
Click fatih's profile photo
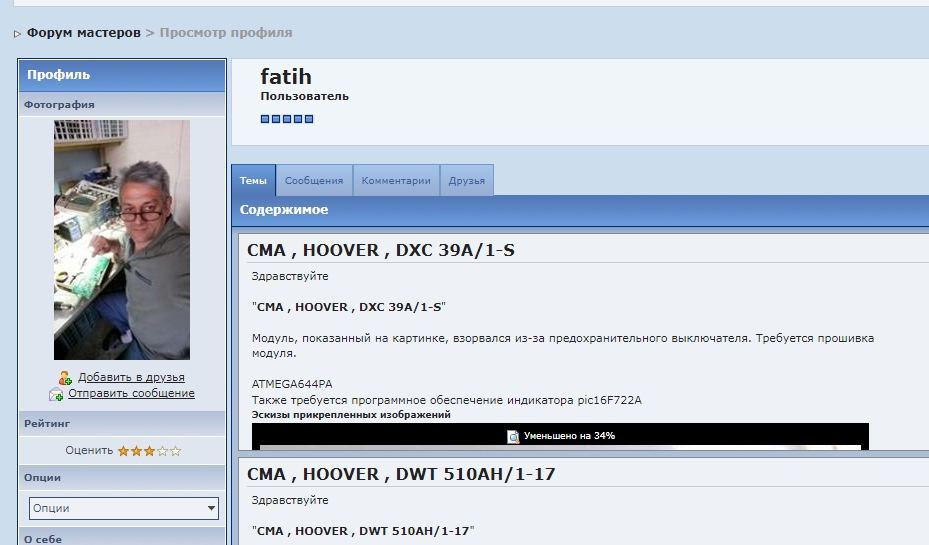pyautogui.click(x=122, y=240)
